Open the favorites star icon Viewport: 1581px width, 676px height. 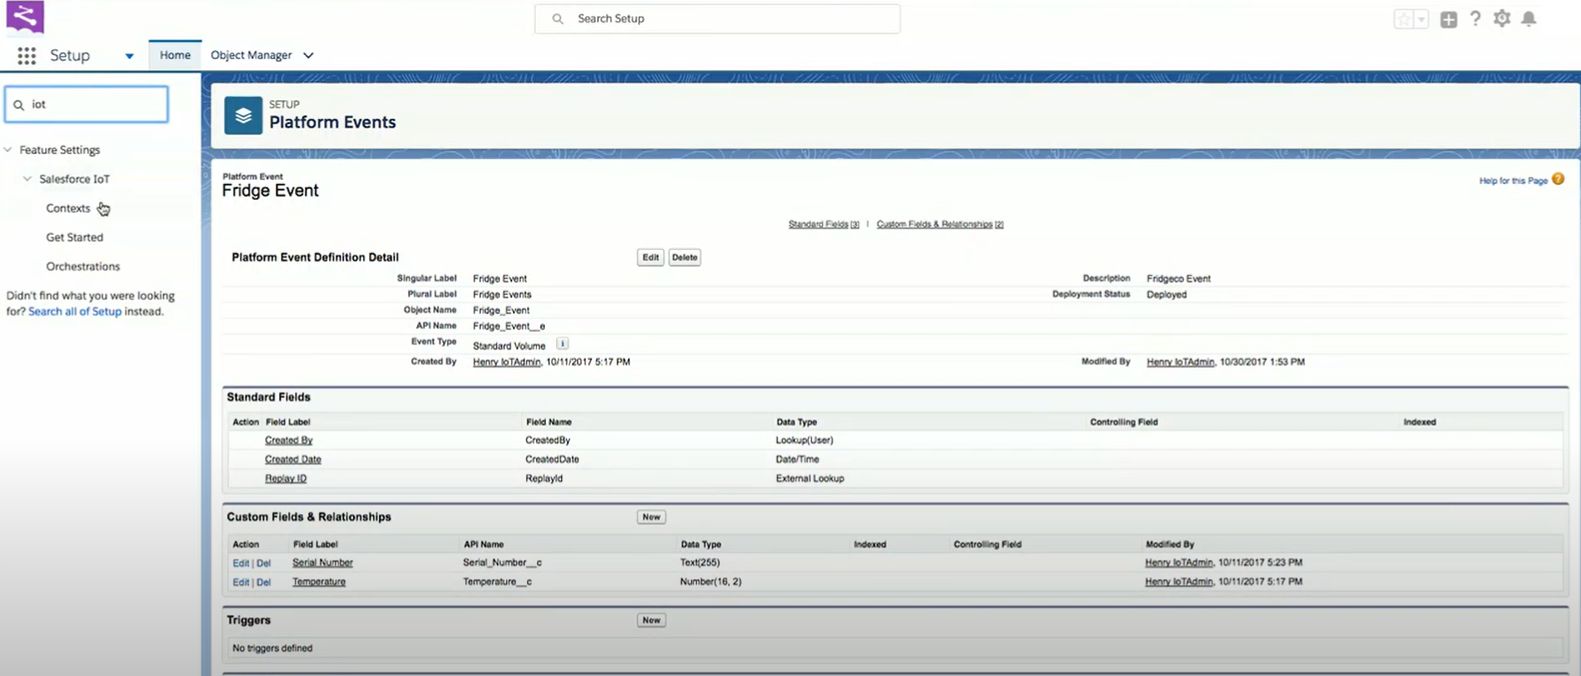point(1404,19)
